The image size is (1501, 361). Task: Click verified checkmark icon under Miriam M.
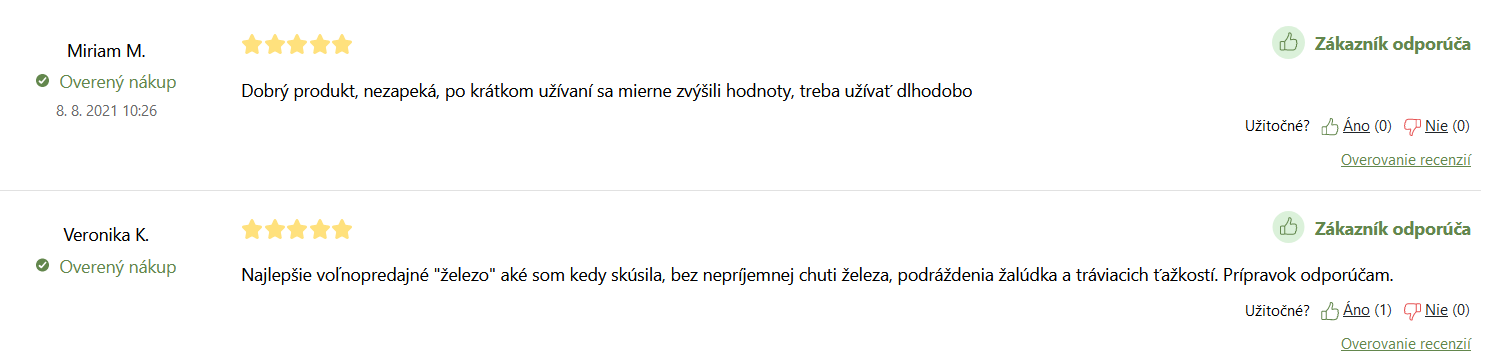coord(43,81)
